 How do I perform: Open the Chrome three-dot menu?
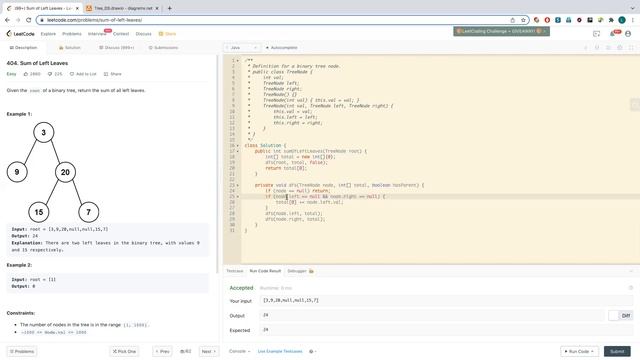point(633,20)
